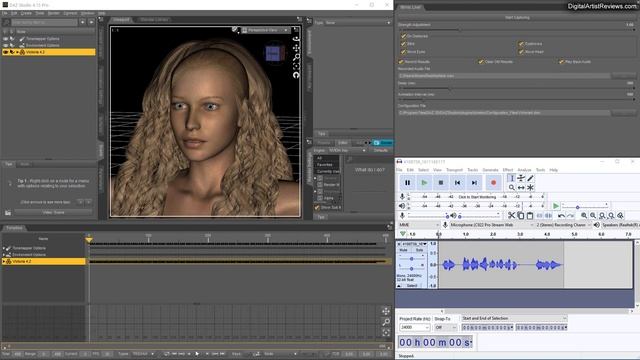Click the recording meter microphone icon

(402, 197)
